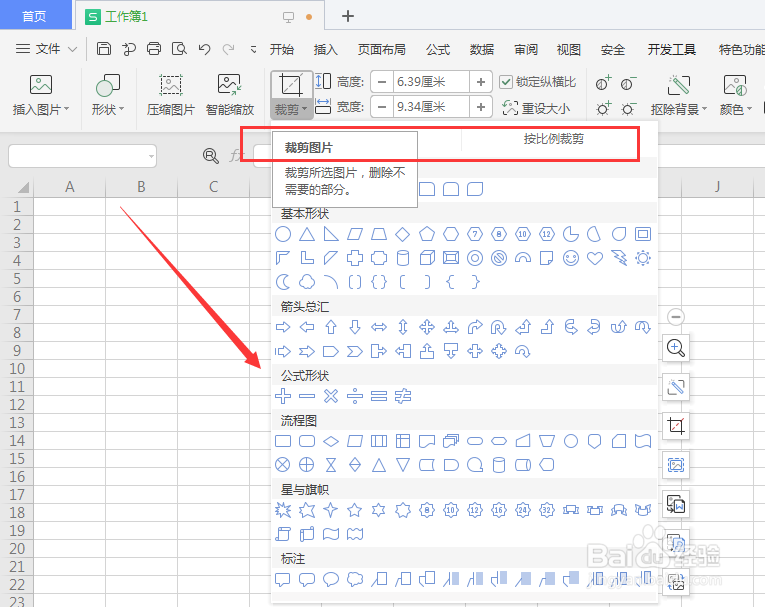
Task: Click the Save icon in quick access toolbar
Action: click(103, 49)
